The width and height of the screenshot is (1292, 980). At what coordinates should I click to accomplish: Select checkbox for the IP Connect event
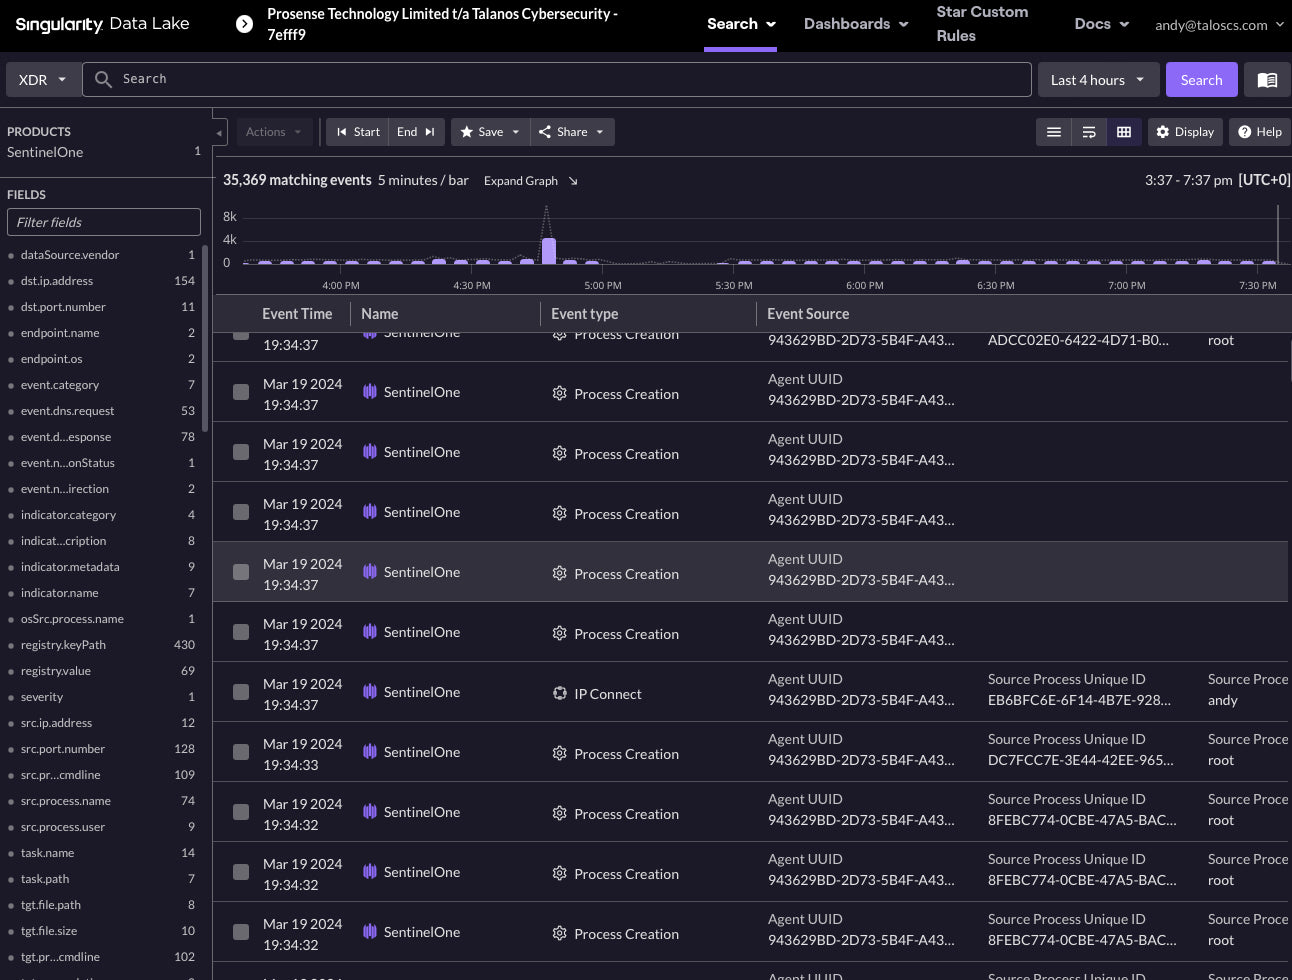[241, 692]
